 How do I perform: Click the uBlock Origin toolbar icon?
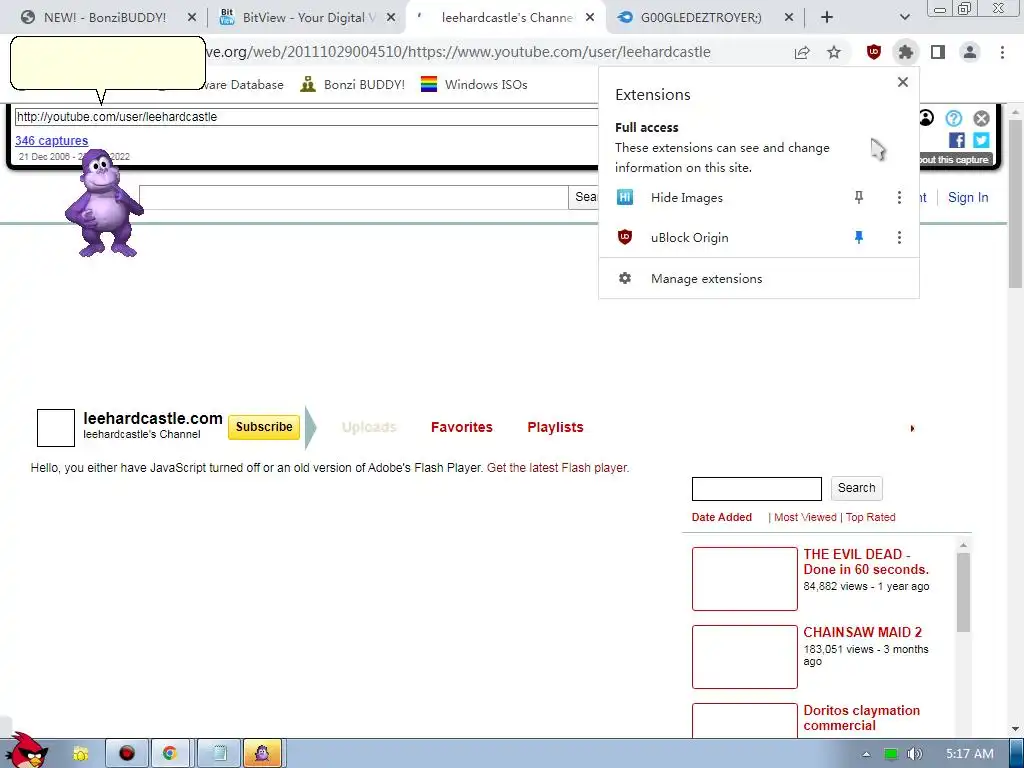[873, 52]
